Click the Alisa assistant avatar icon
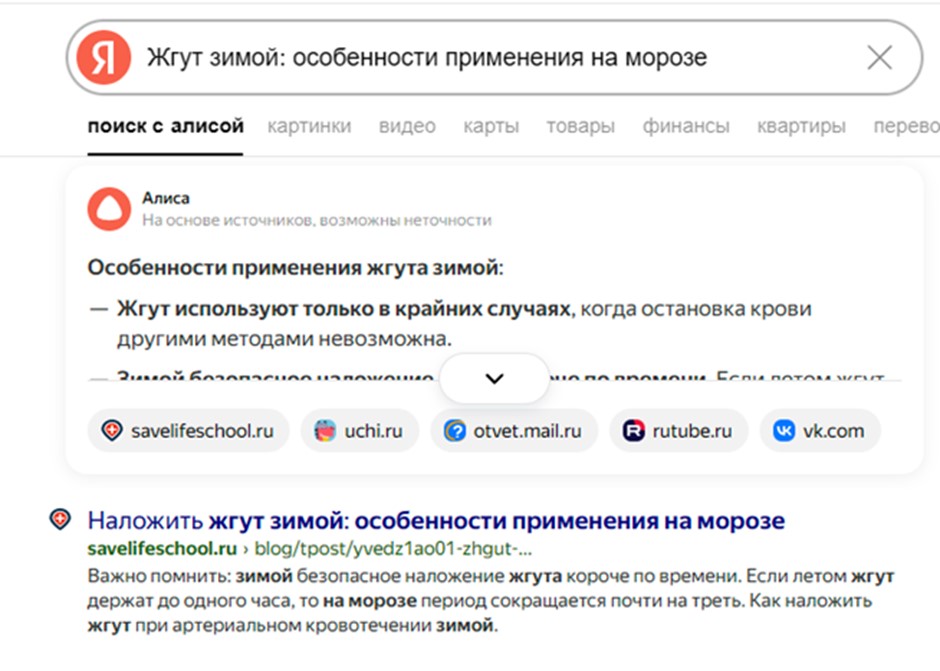This screenshot has width=940, height=671. pos(109,208)
